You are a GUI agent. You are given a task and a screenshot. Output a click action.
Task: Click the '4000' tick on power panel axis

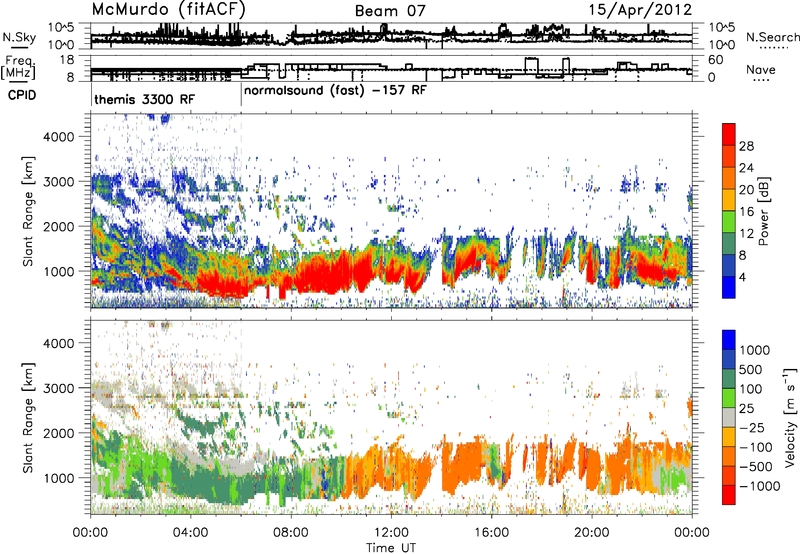point(59,137)
